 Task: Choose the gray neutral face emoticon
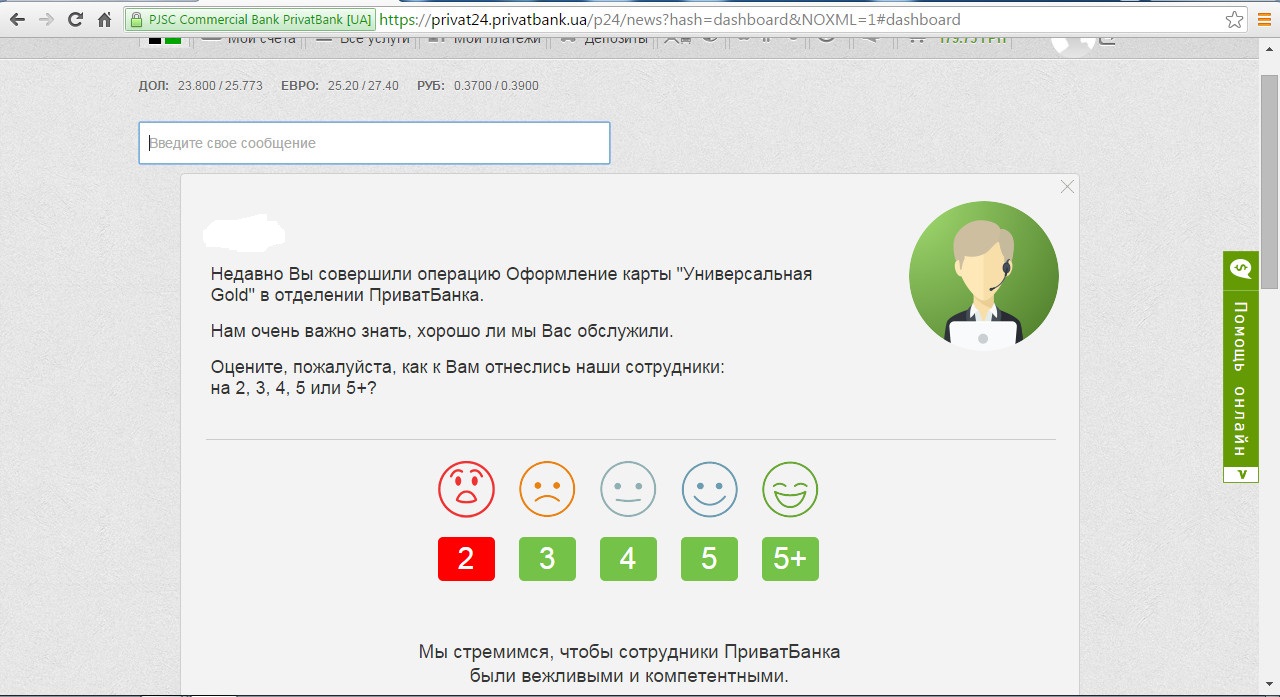(628, 489)
